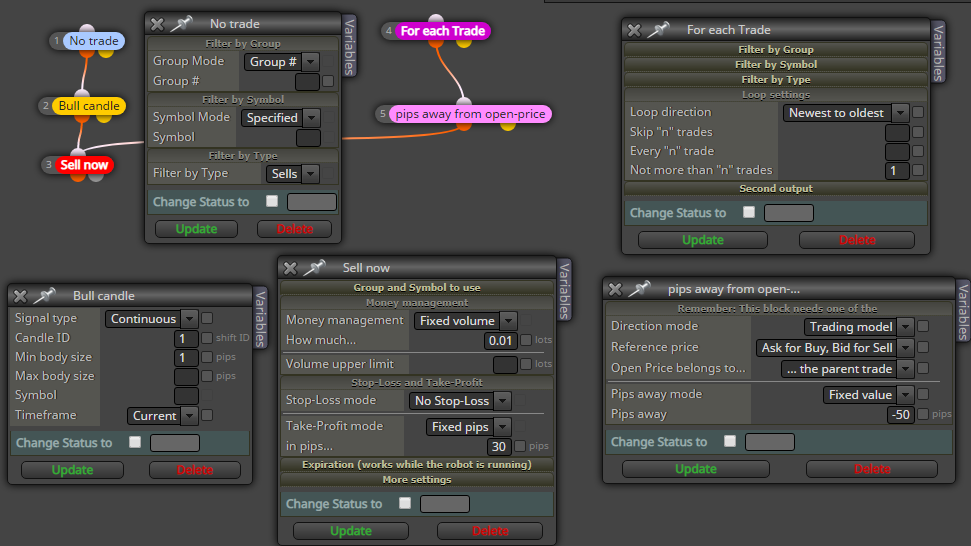Open Take-Profit mode dropdown

468,427
